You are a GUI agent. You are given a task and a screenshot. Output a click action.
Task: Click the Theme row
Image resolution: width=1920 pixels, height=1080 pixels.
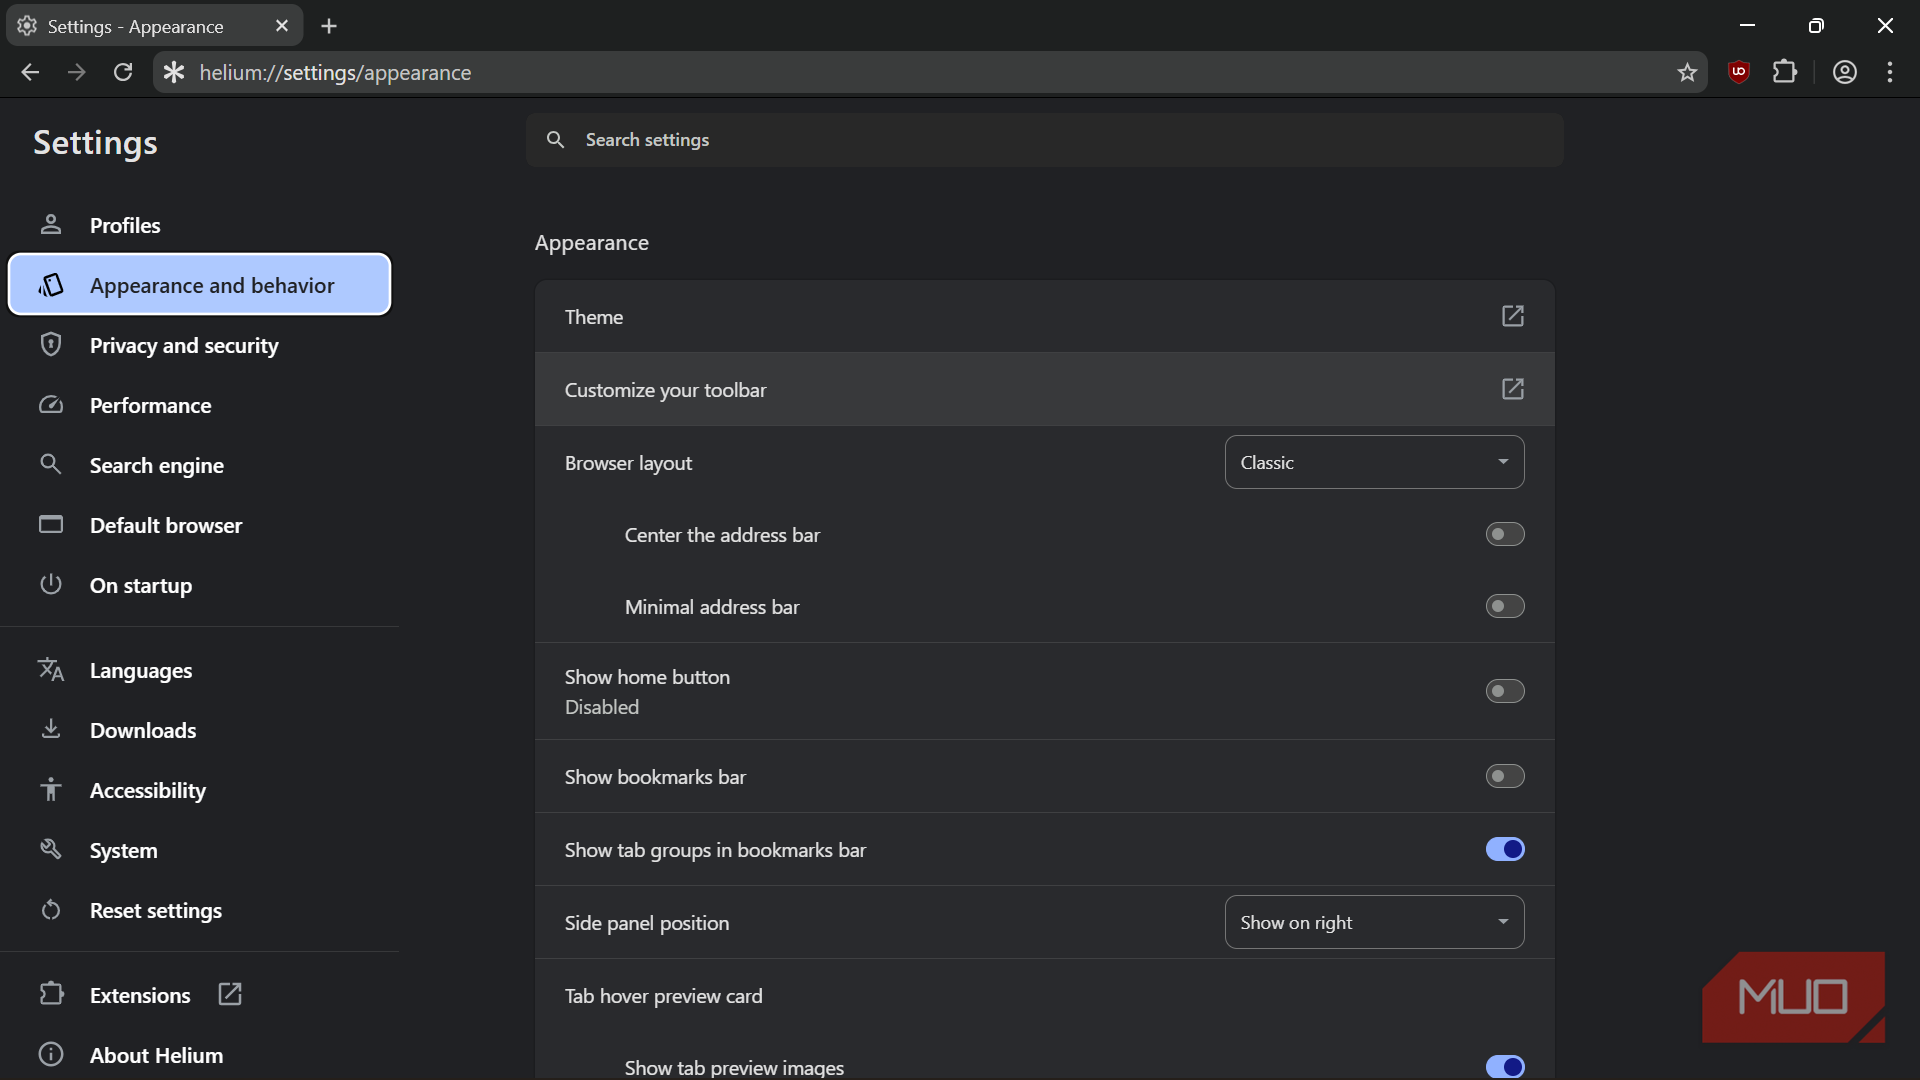pyautogui.click(x=1044, y=316)
